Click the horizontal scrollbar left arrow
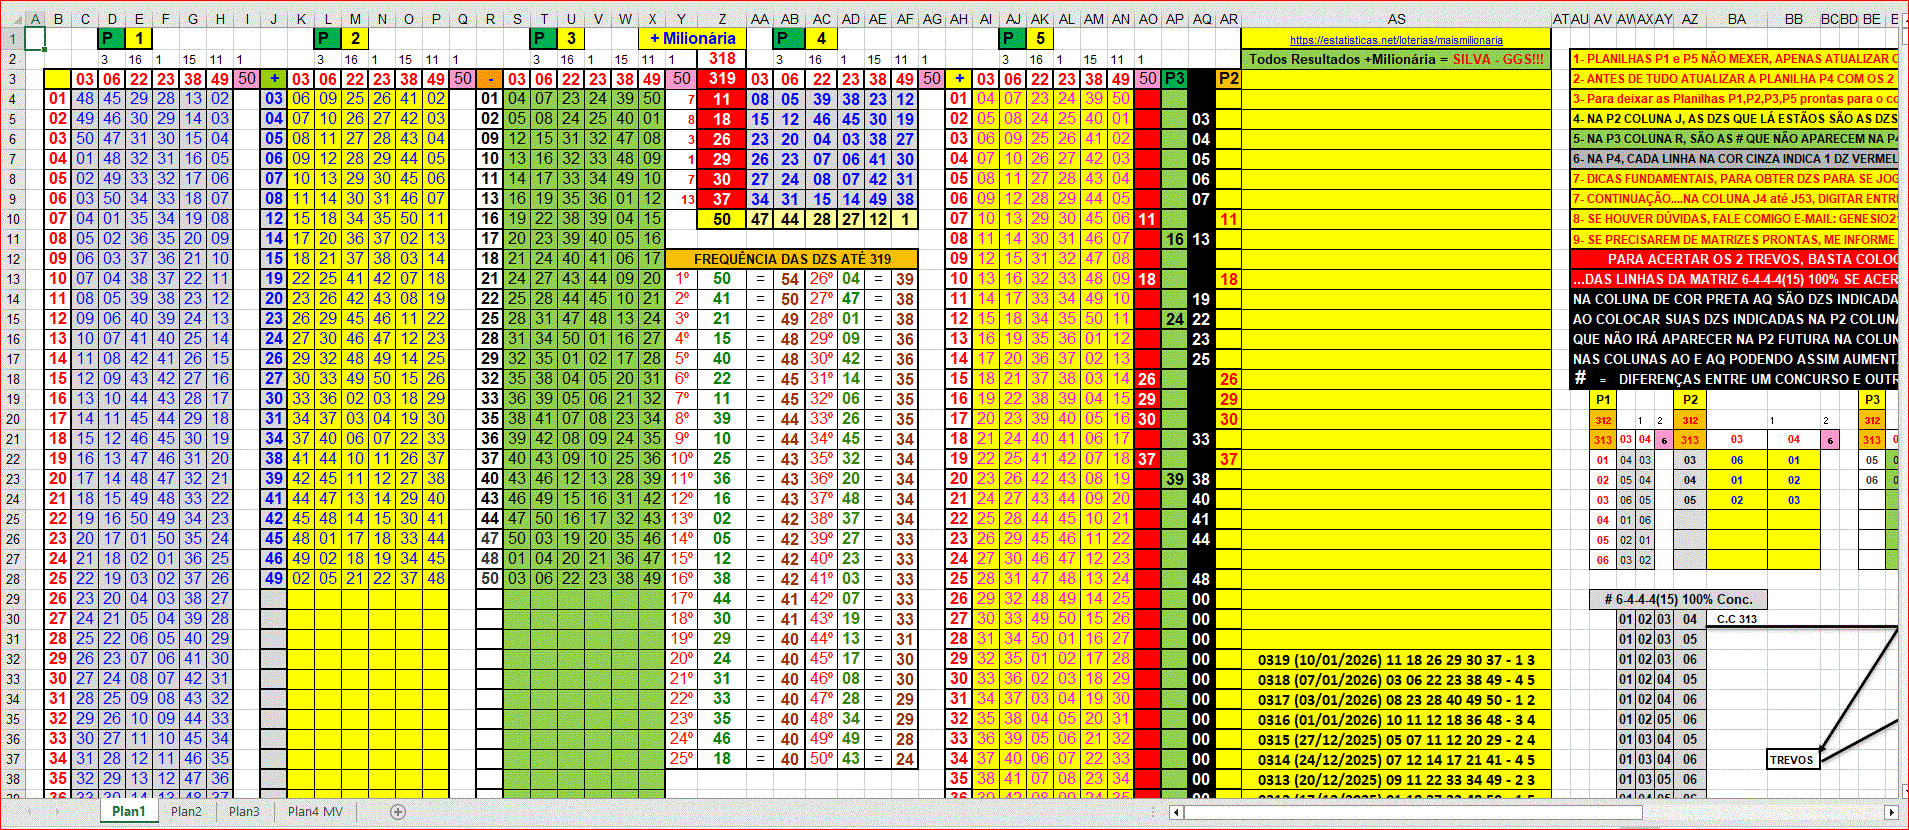The height and width of the screenshot is (830, 1909). (x=1176, y=812)
